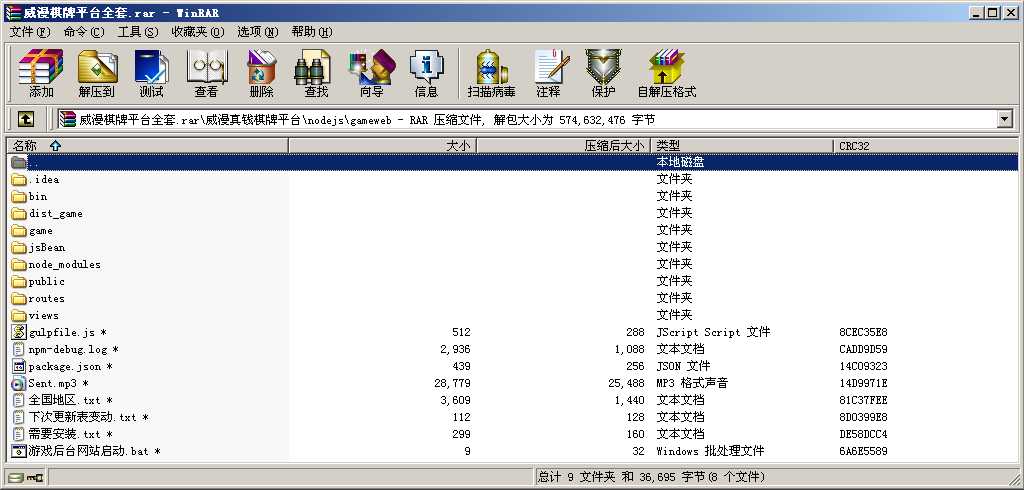Click the .idea folder icon

[x=19, y=179]
